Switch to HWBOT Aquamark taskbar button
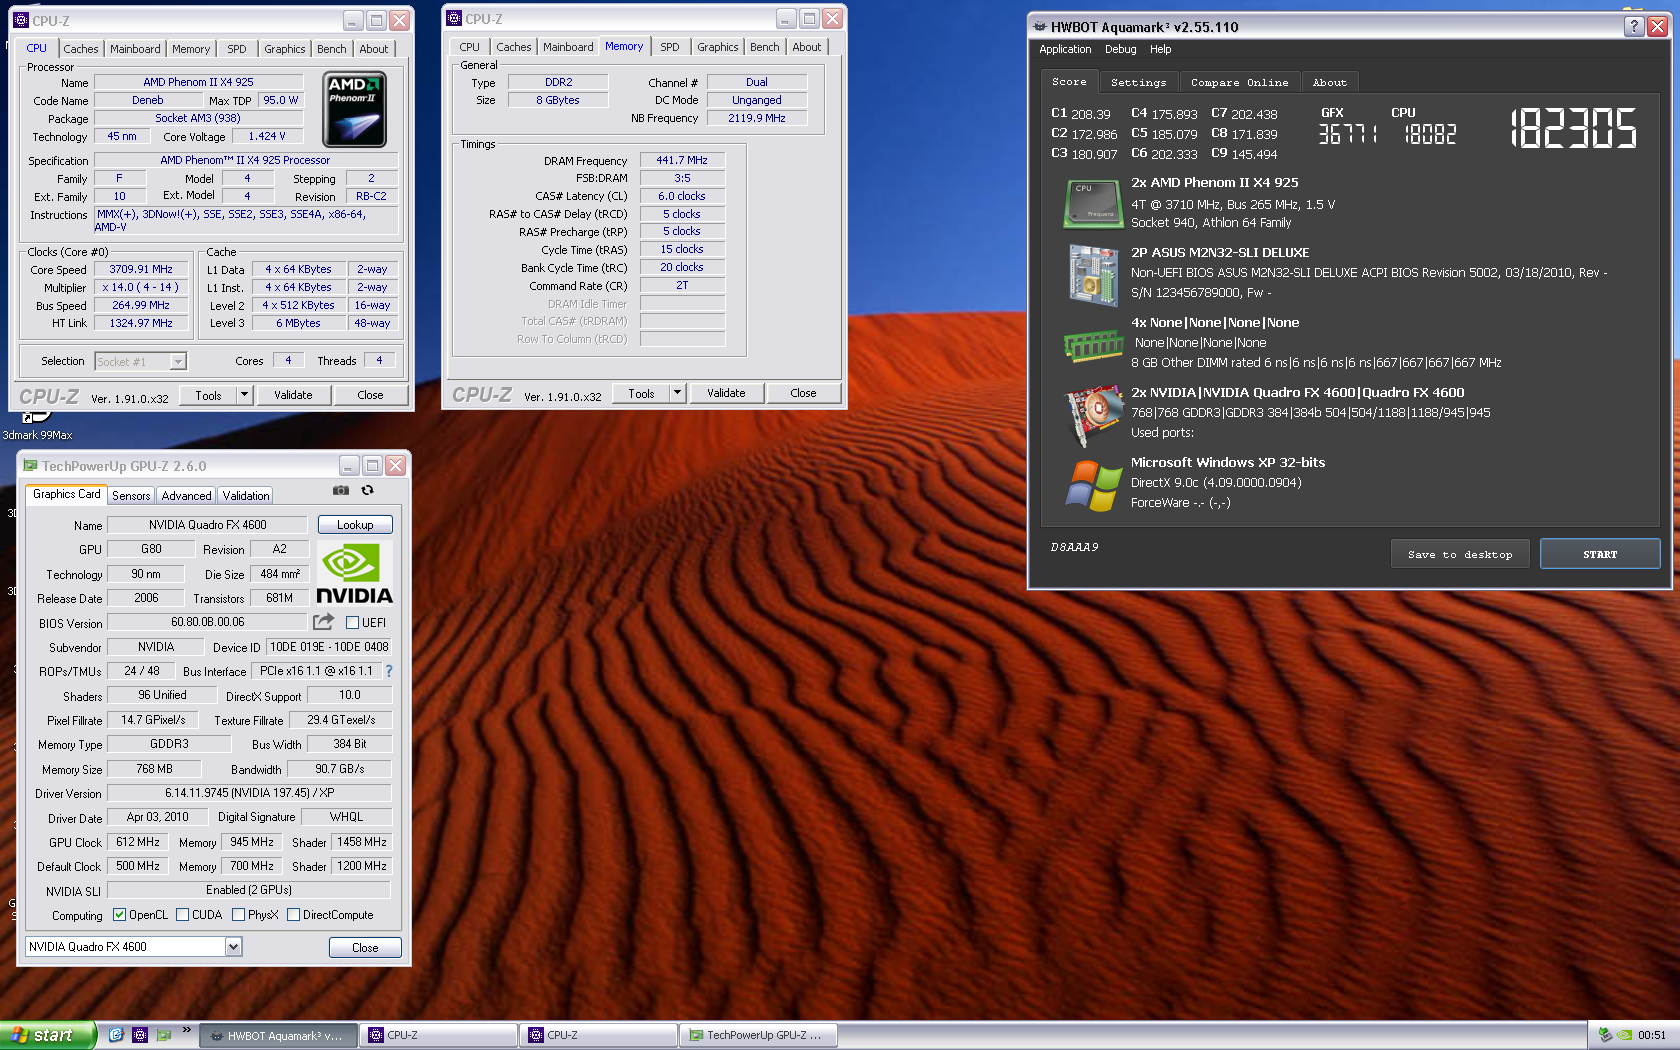The height and width of the screenshot is (1050, 1680). pyautogui.click(x=279, y=1035)
